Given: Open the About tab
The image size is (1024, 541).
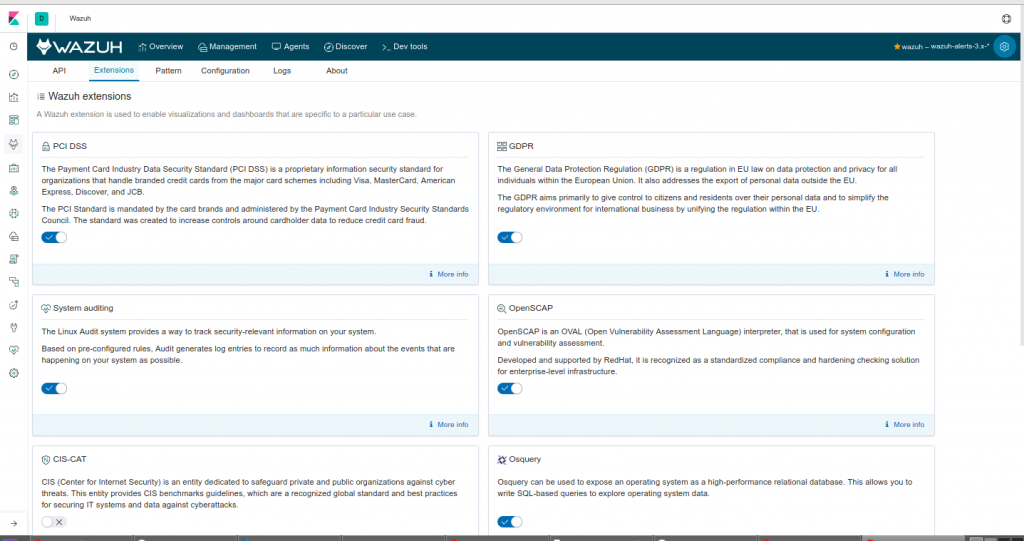Looking at the screenshot, I should click(x=337, y=71).
